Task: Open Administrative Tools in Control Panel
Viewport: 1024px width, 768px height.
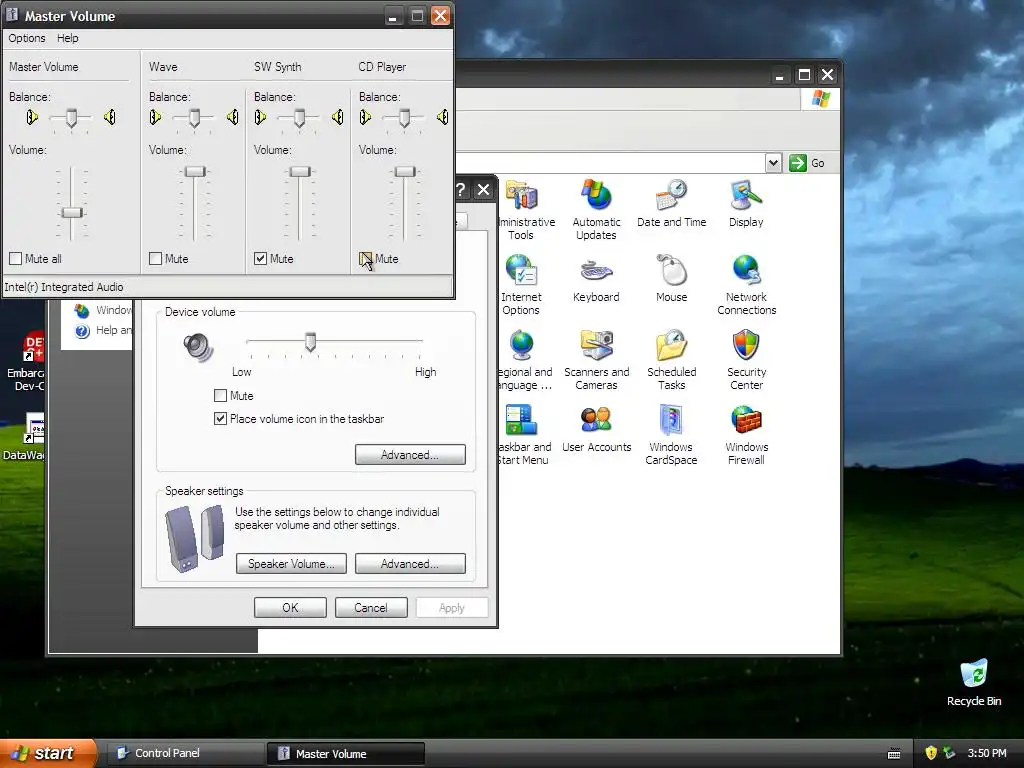Action: tap(522, 196)
